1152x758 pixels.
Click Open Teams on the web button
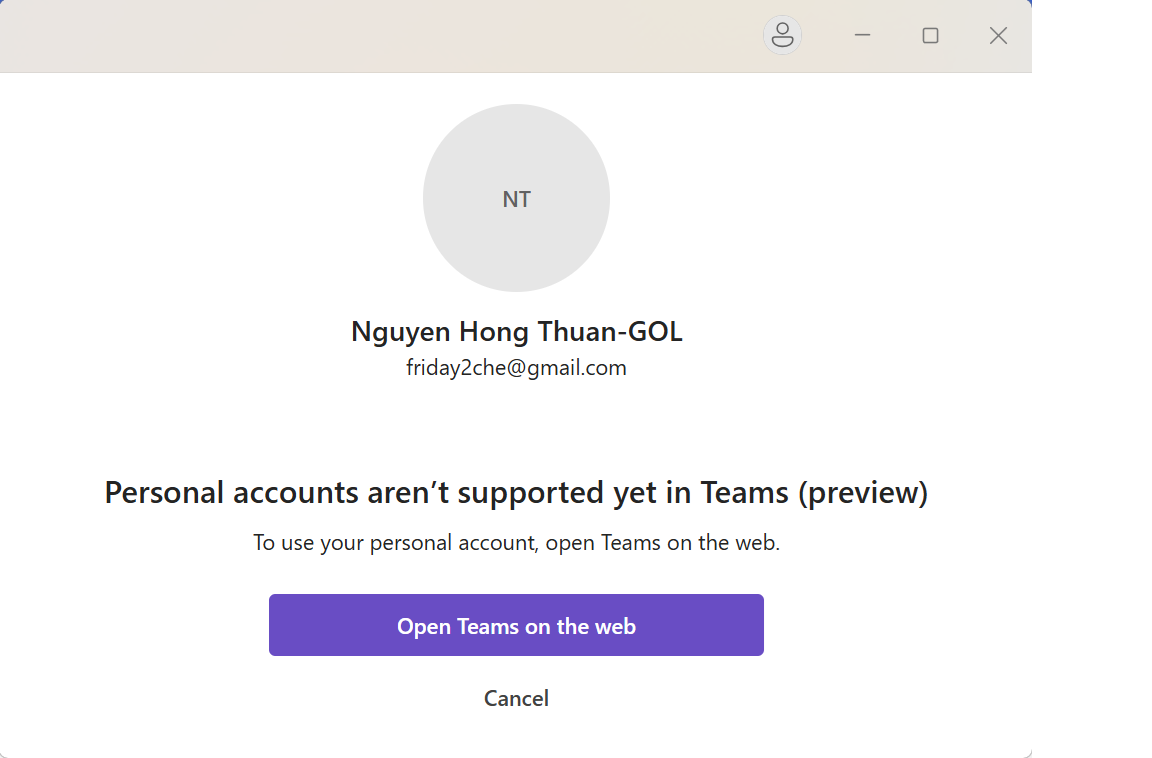pyautogui.click(x=516, y=625)
